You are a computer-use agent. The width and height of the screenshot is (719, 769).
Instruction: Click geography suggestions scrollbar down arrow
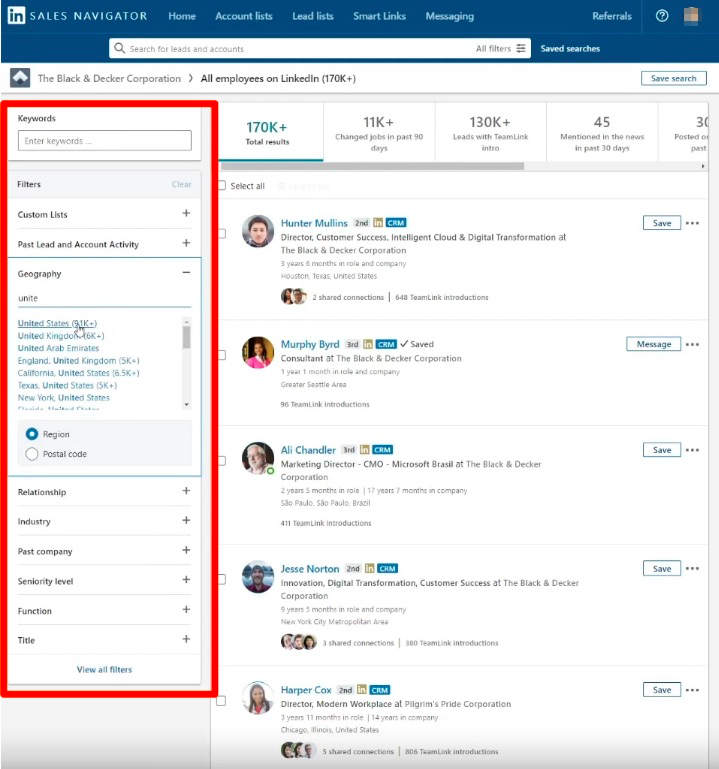[186, 405]
